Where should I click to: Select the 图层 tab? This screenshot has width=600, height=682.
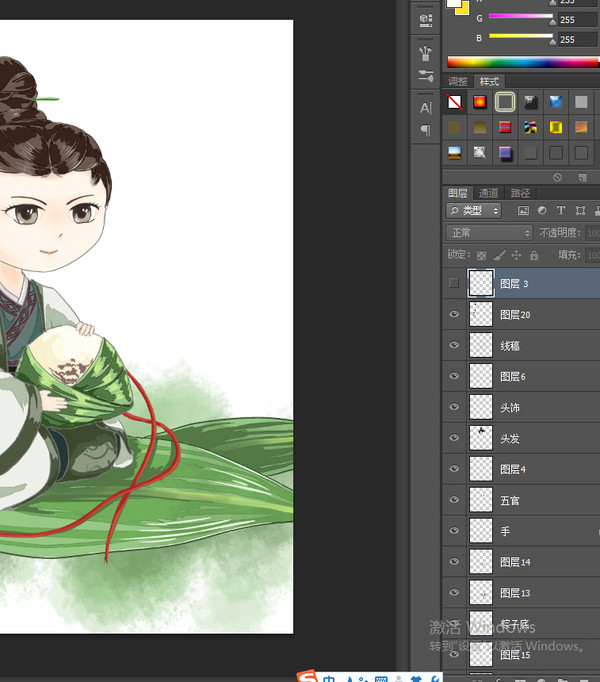458,193
